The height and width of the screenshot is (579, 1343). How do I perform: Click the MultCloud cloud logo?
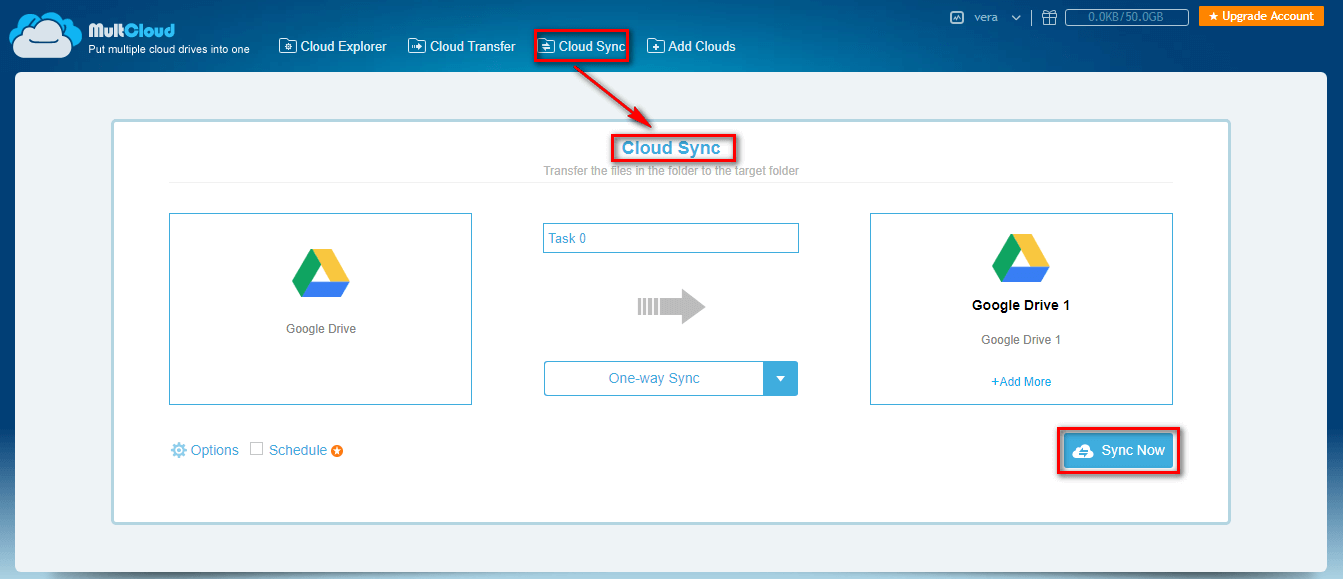[x=44, y=36]
